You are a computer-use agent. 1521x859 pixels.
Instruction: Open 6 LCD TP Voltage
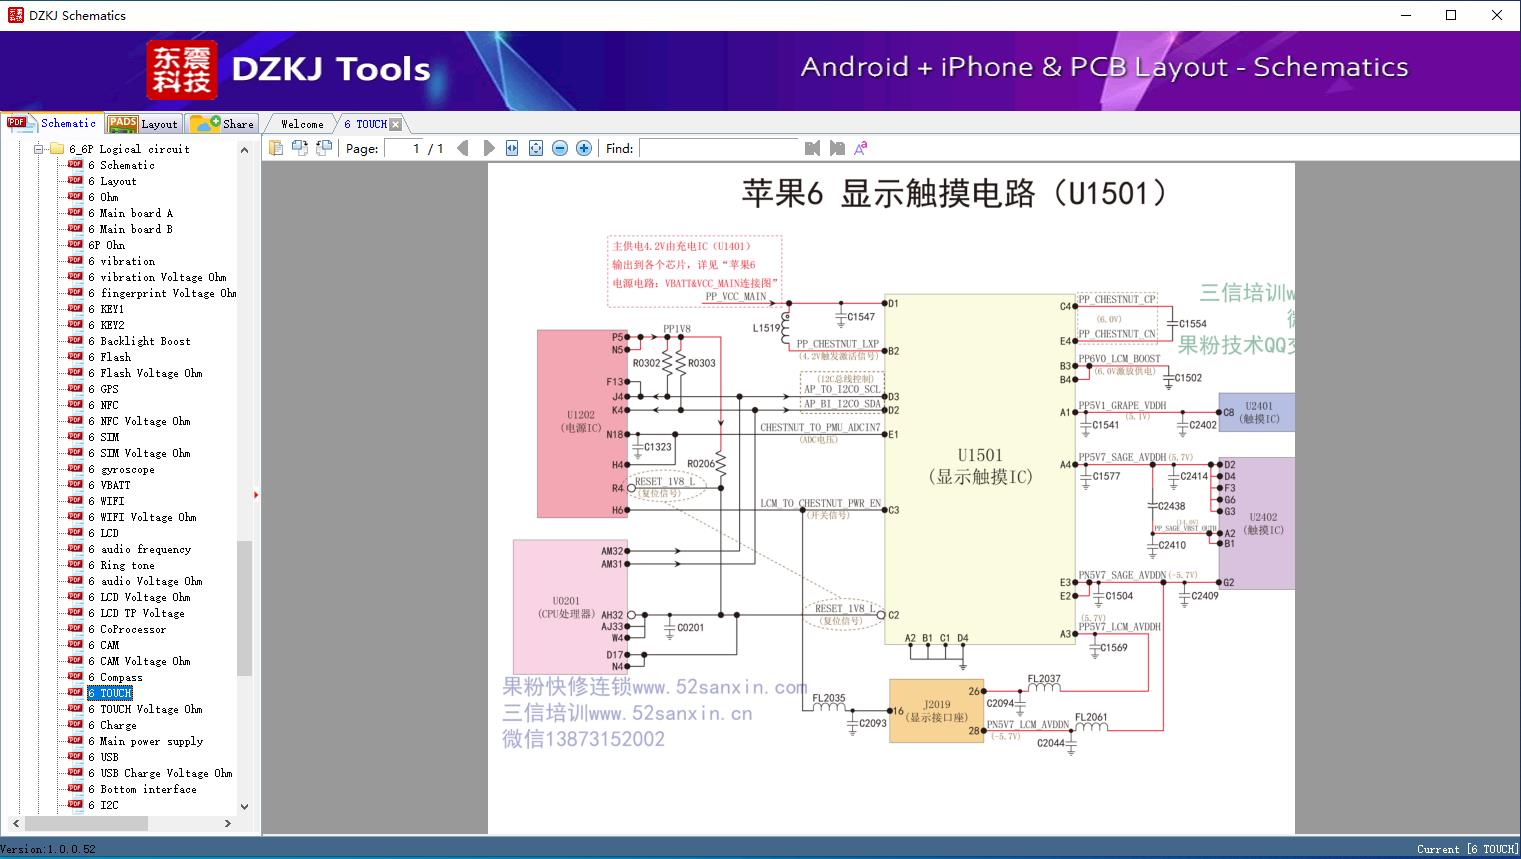click(x=136, y=613)
